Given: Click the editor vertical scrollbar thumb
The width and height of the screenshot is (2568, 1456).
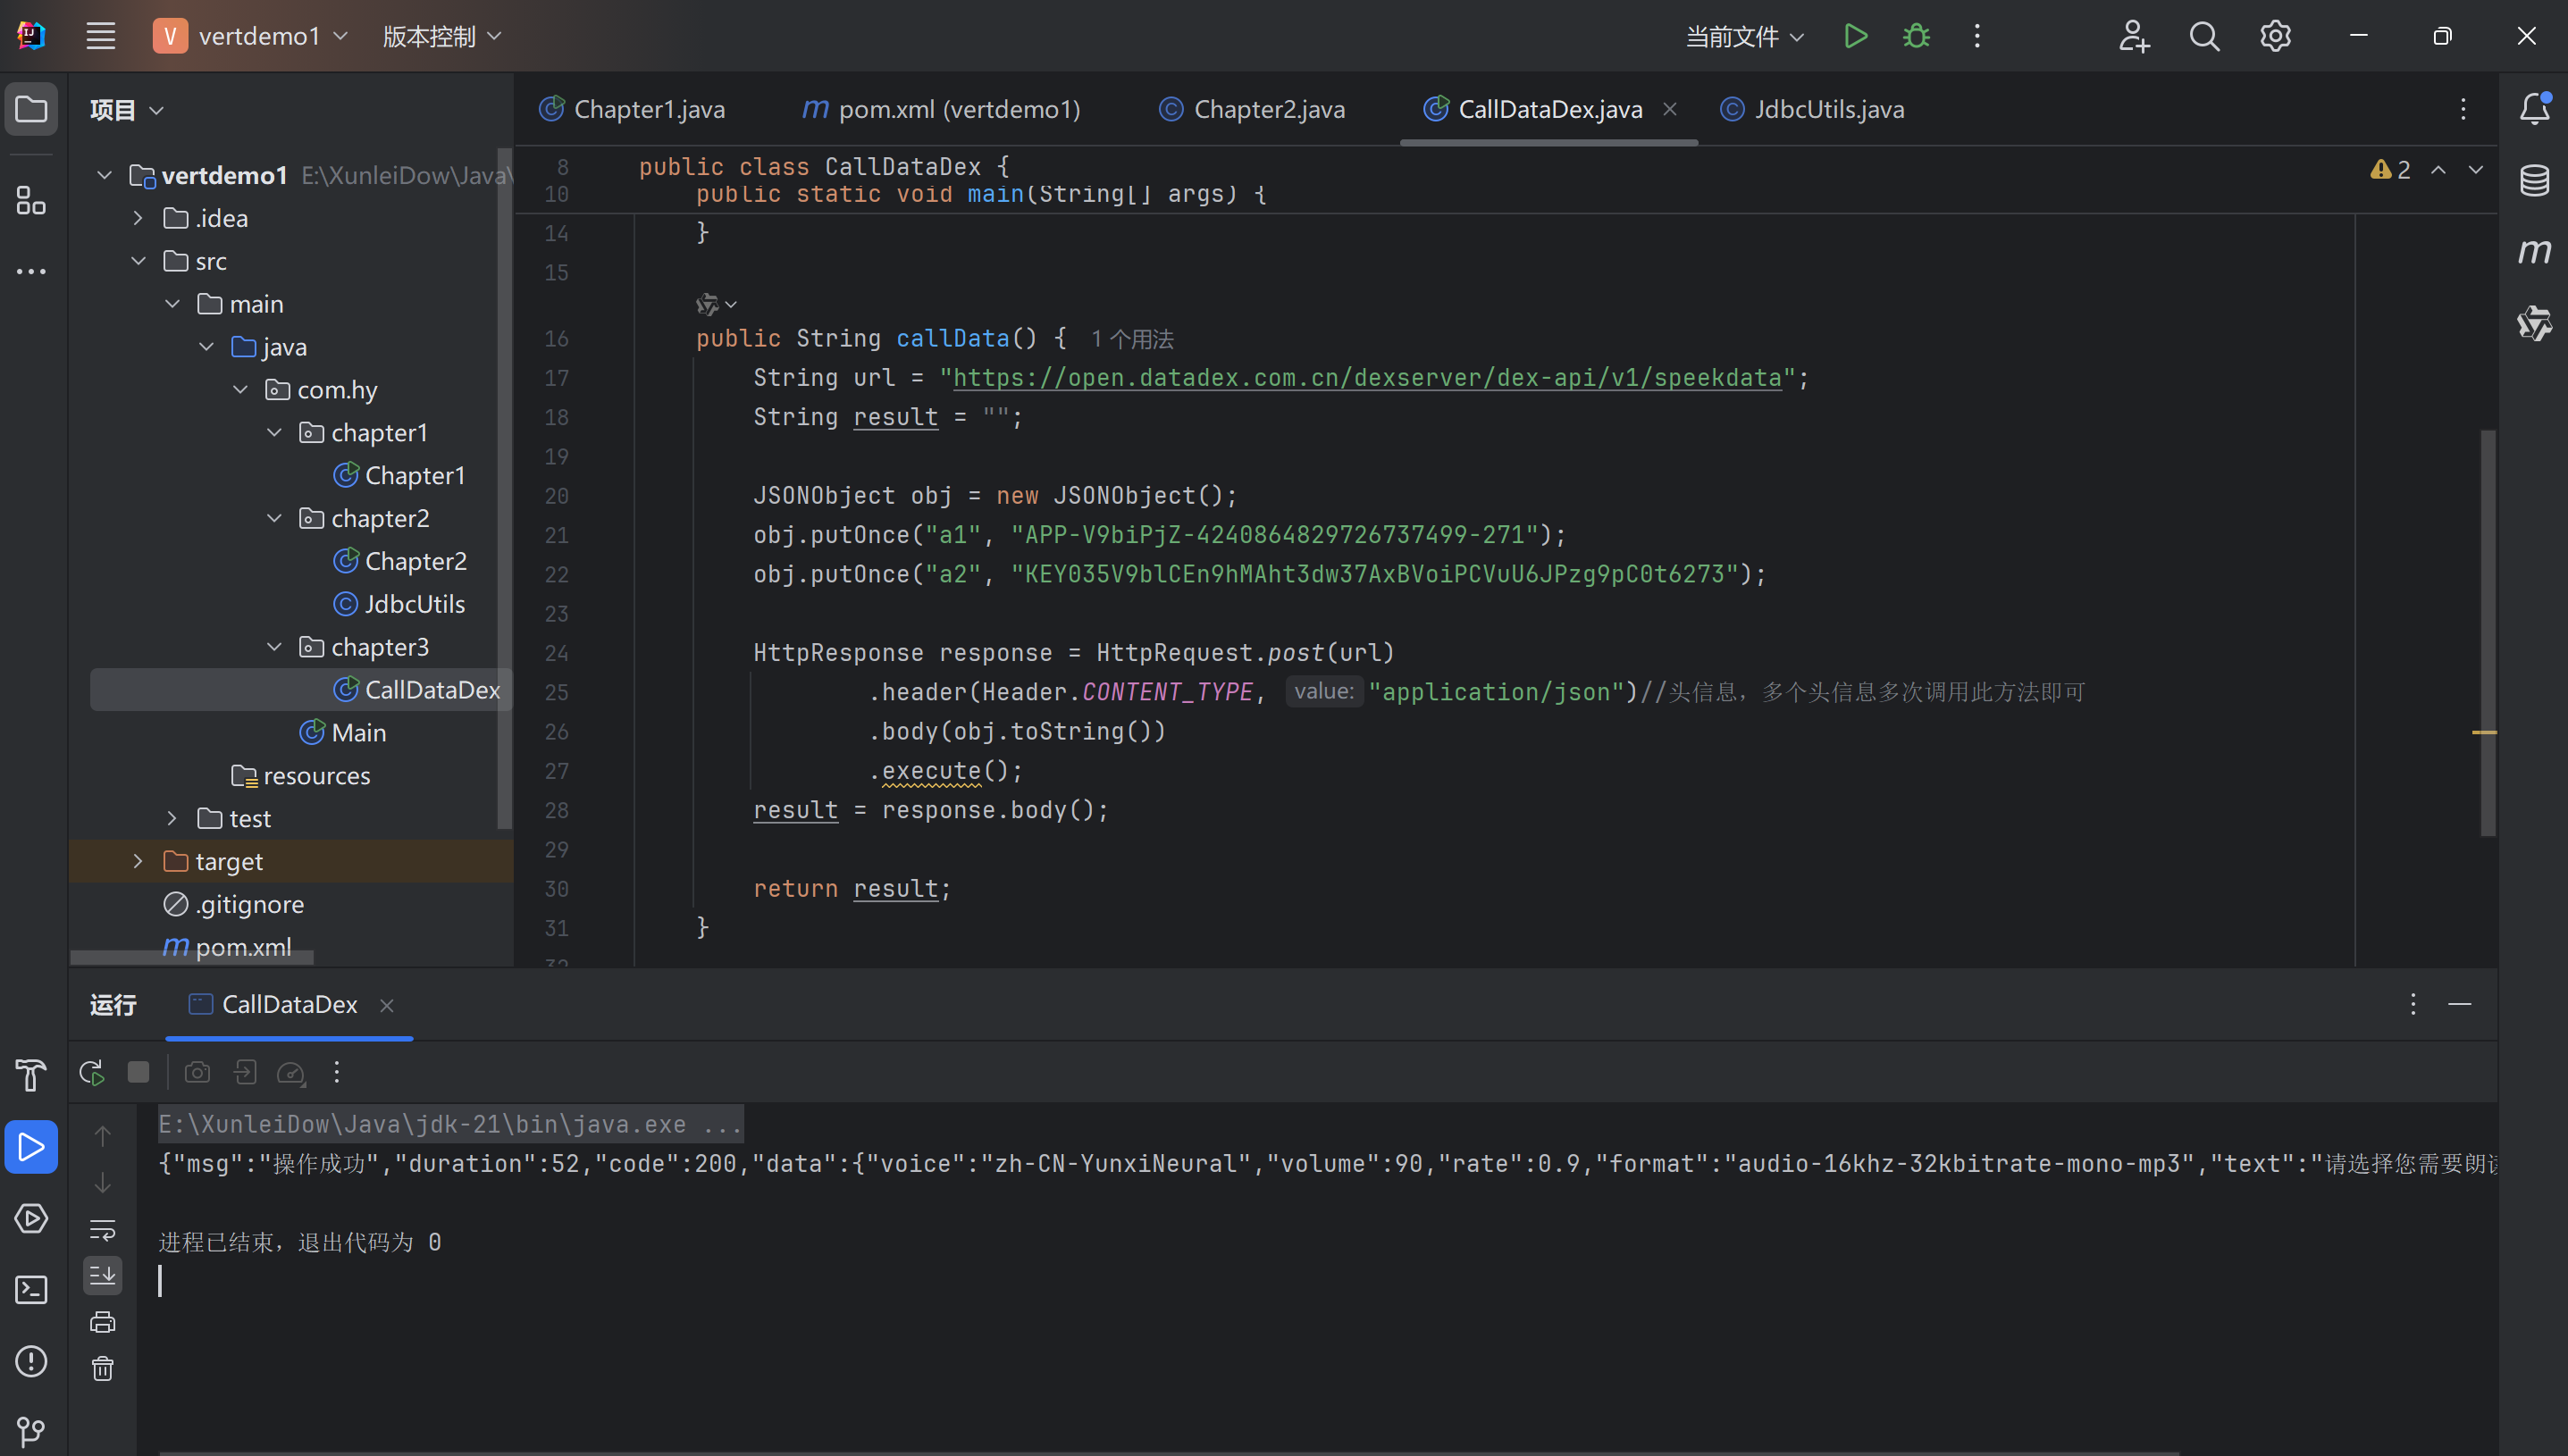Looking at the screenshot, I should (2488, 632).
